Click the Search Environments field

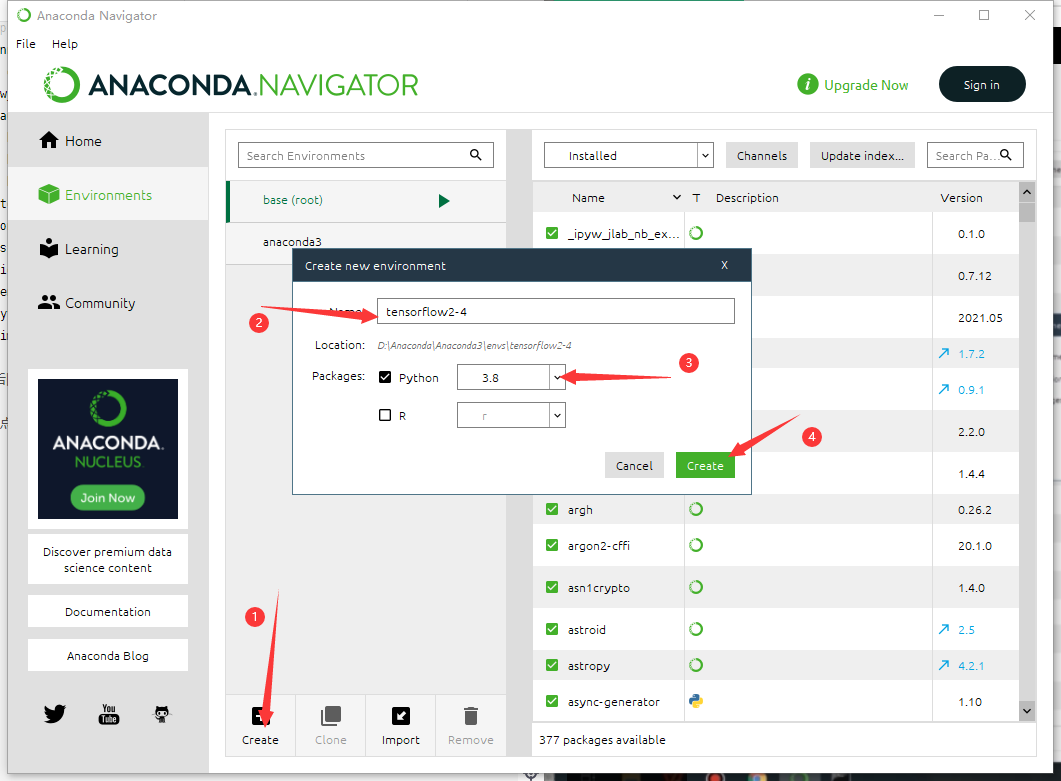(x=365, y=155)
